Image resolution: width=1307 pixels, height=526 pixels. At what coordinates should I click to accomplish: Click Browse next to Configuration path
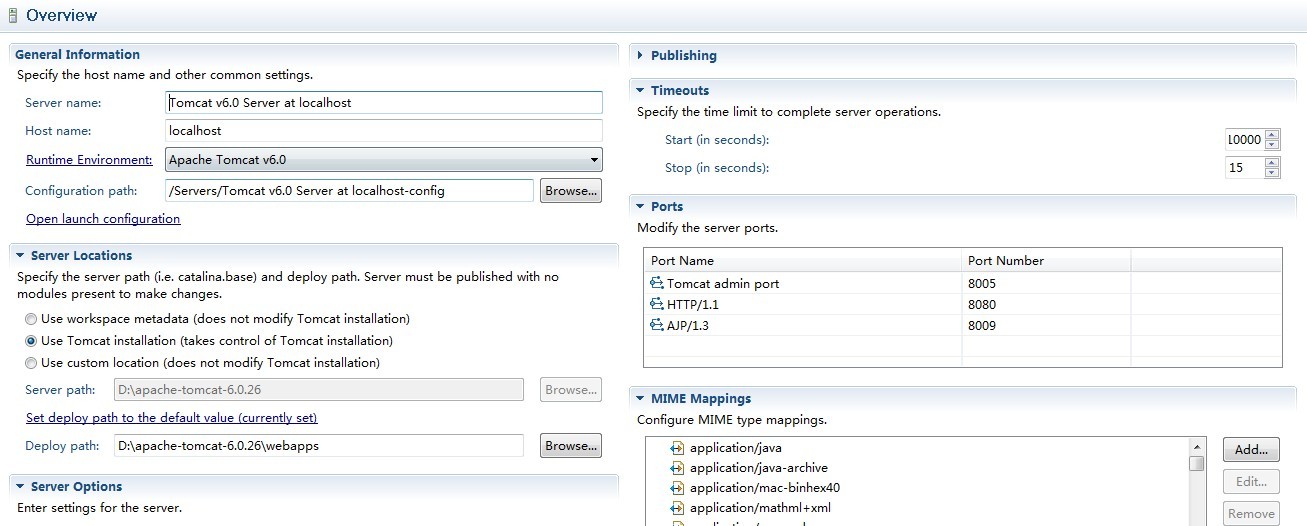(571, 190)
